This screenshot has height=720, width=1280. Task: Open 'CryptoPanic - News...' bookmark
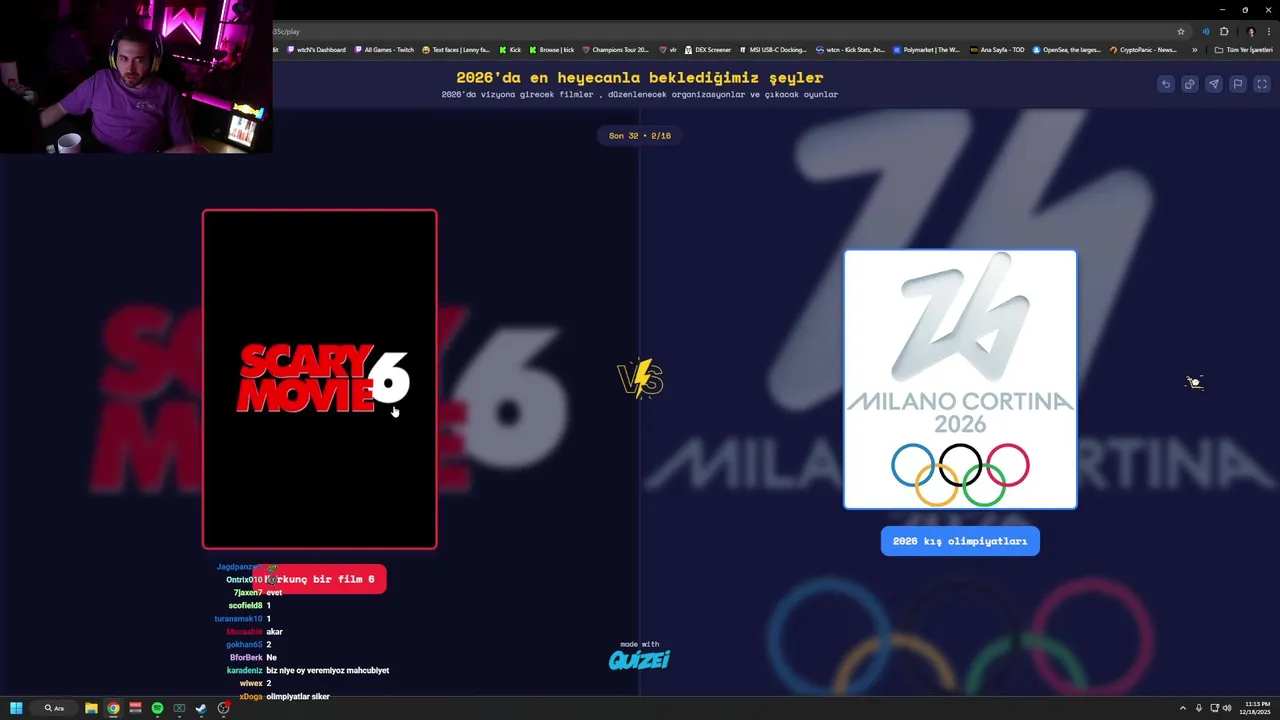point(1144,49)
